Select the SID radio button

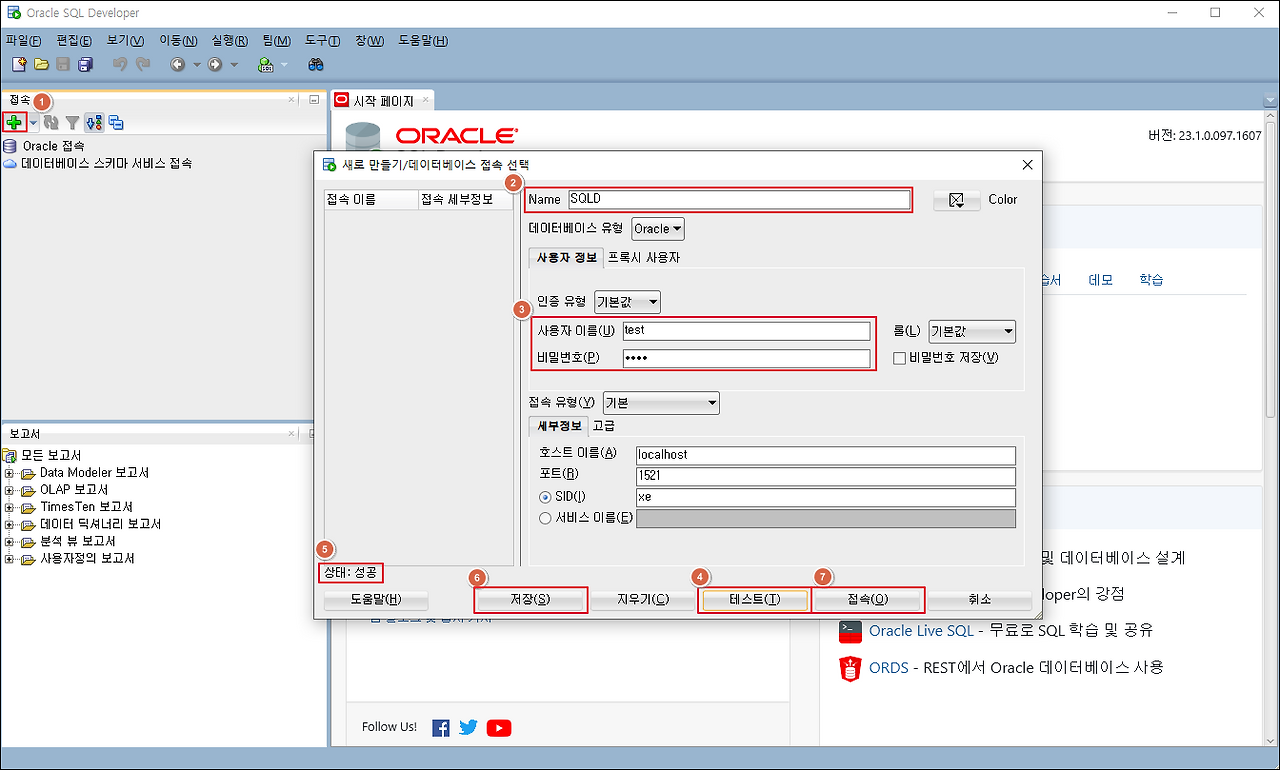pyautogui.click(x=543, y=497)
